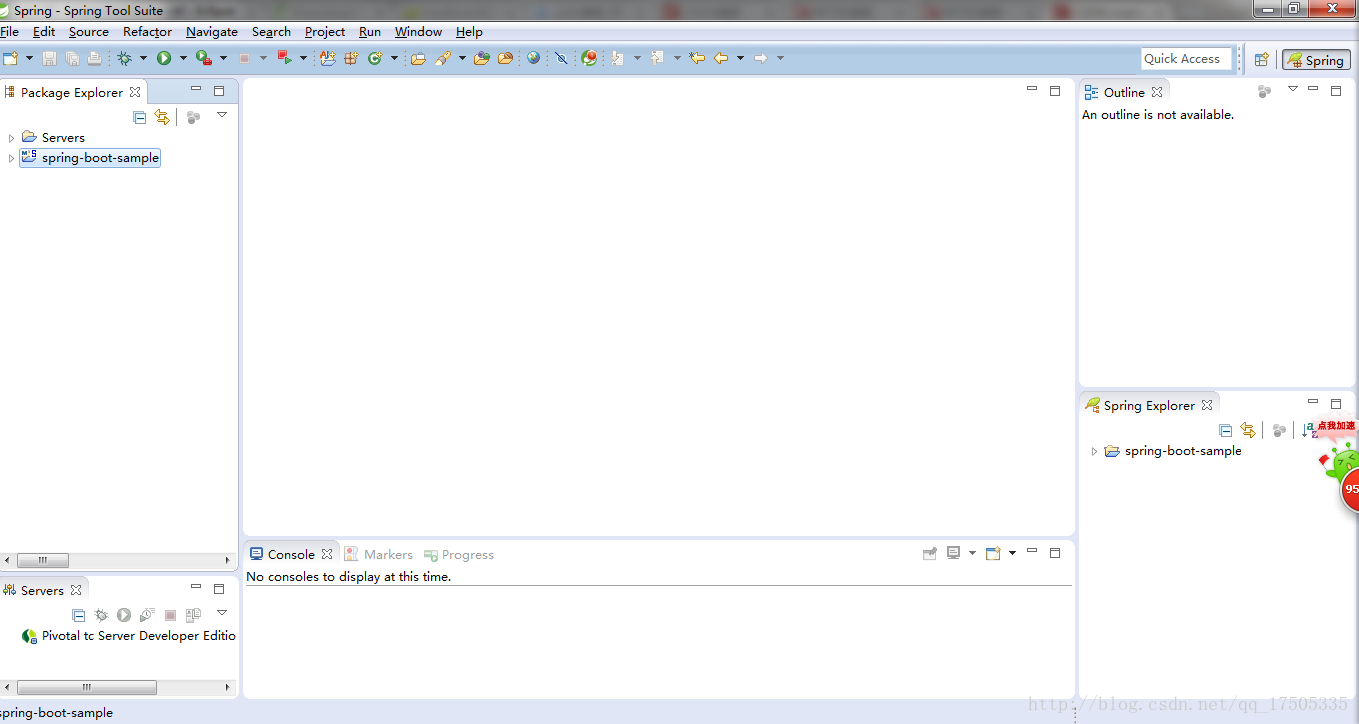Open the dropdown arrow next to New icon
The height and width of the screenshot is (724, 1359).
(x=30, y=58)
